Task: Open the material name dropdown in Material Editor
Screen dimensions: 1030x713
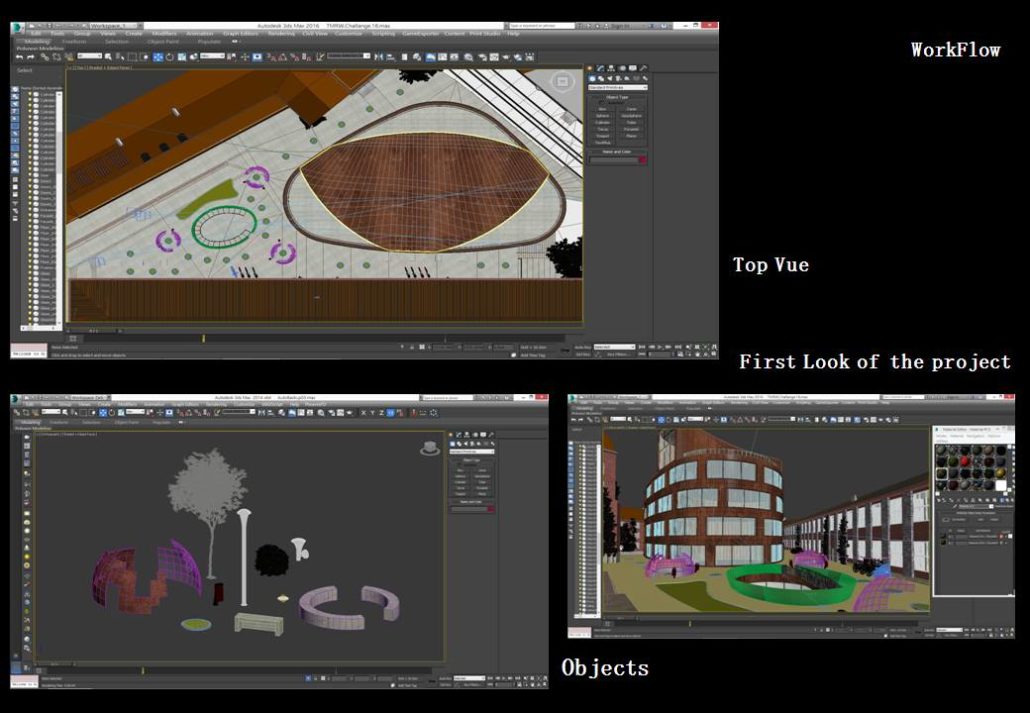Action: 974,507
